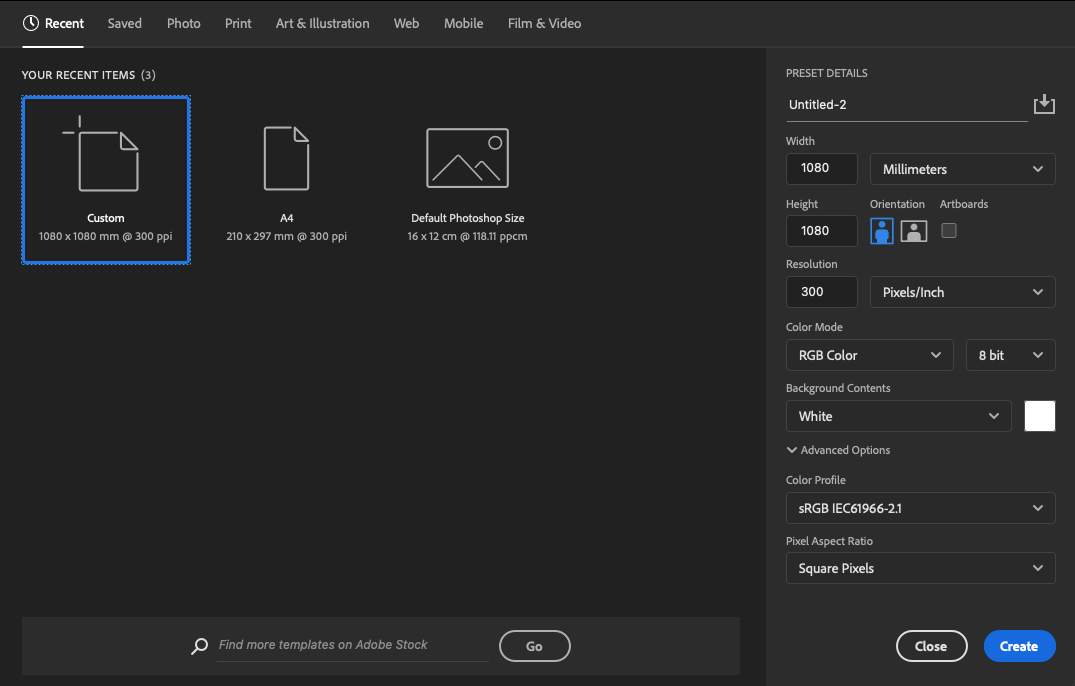Expand the RGB Color mode dropdown
The height and width of the screenshot is (686, 1075).
(869, 355)
